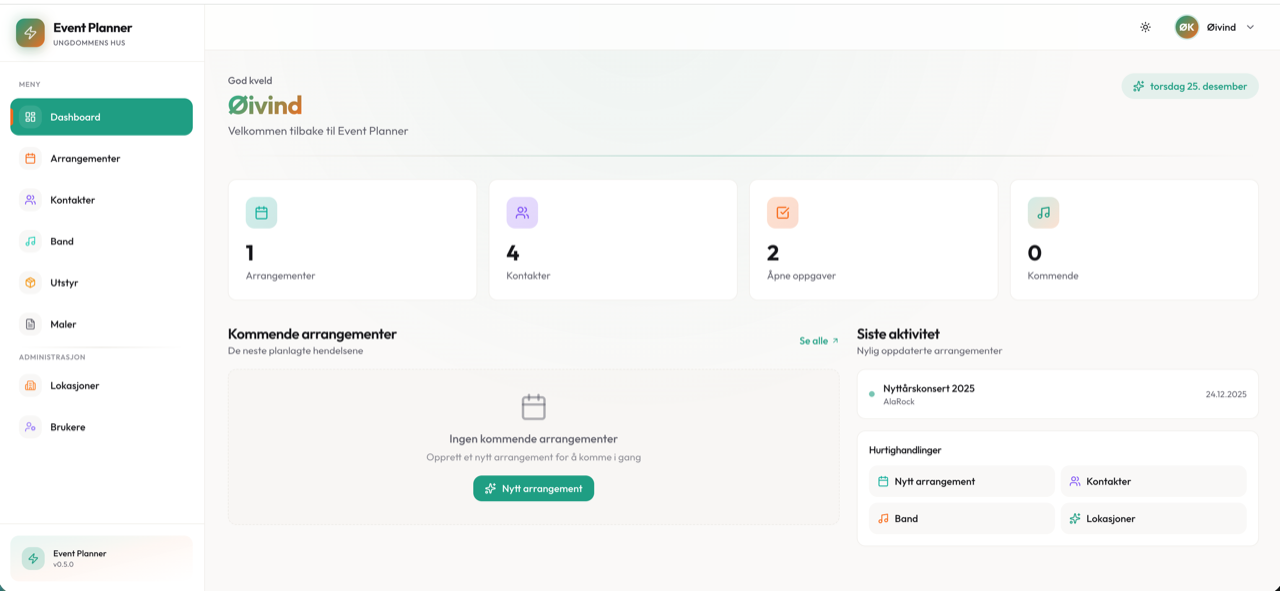Open Brukere users icon in sidebar
The width and height of the screenshot is (1280, 591).
click(30, 427)
